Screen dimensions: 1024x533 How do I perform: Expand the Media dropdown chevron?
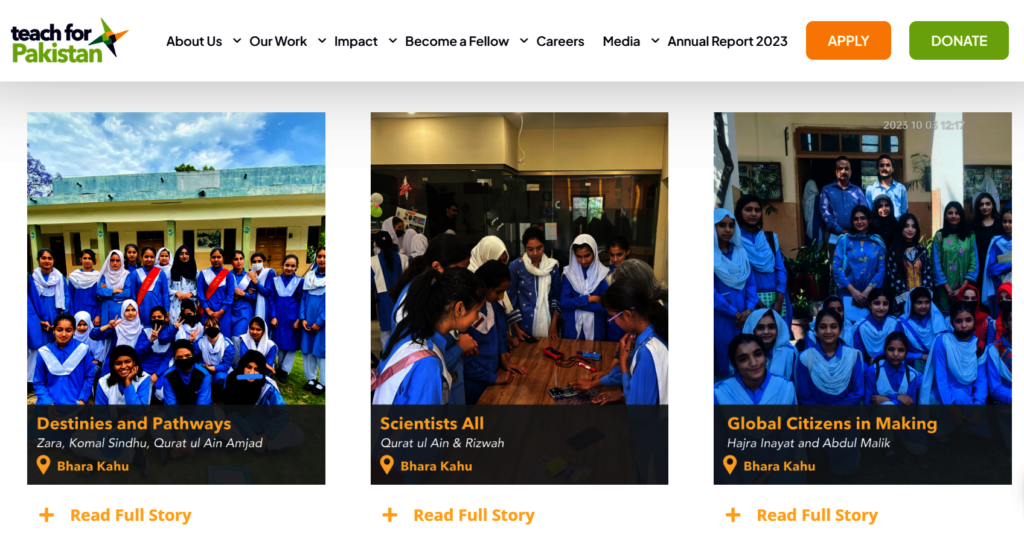click(655, 40)
